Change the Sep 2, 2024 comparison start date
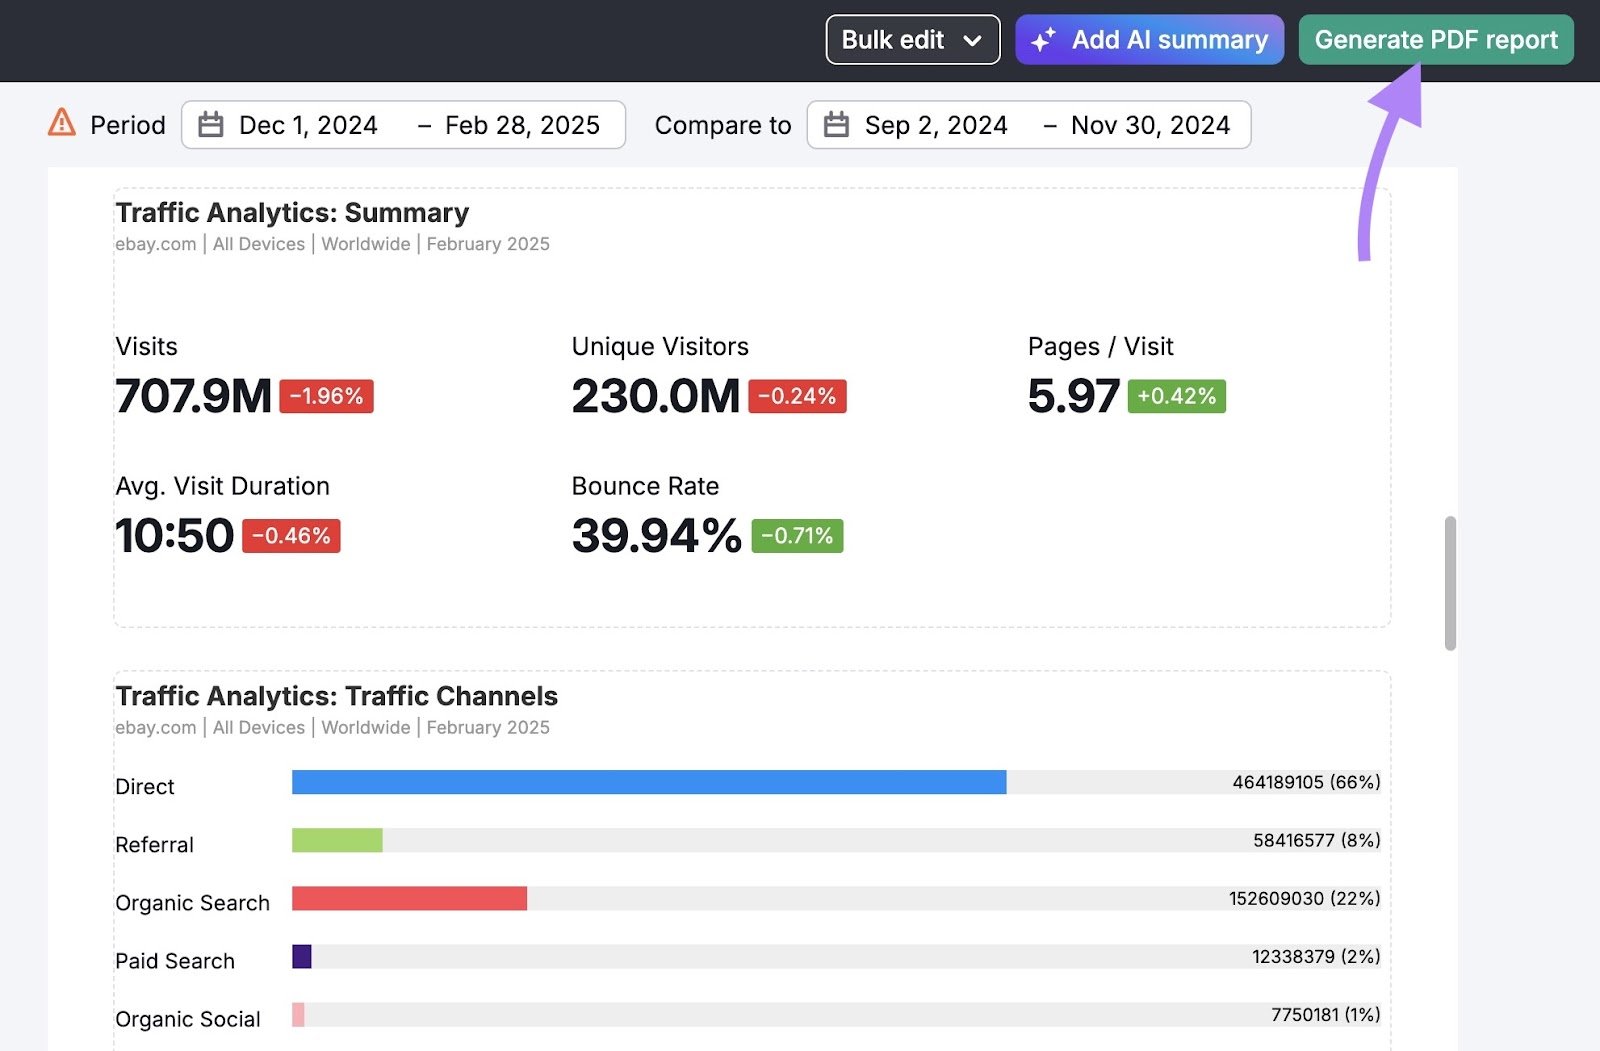 tap(936, 125)
